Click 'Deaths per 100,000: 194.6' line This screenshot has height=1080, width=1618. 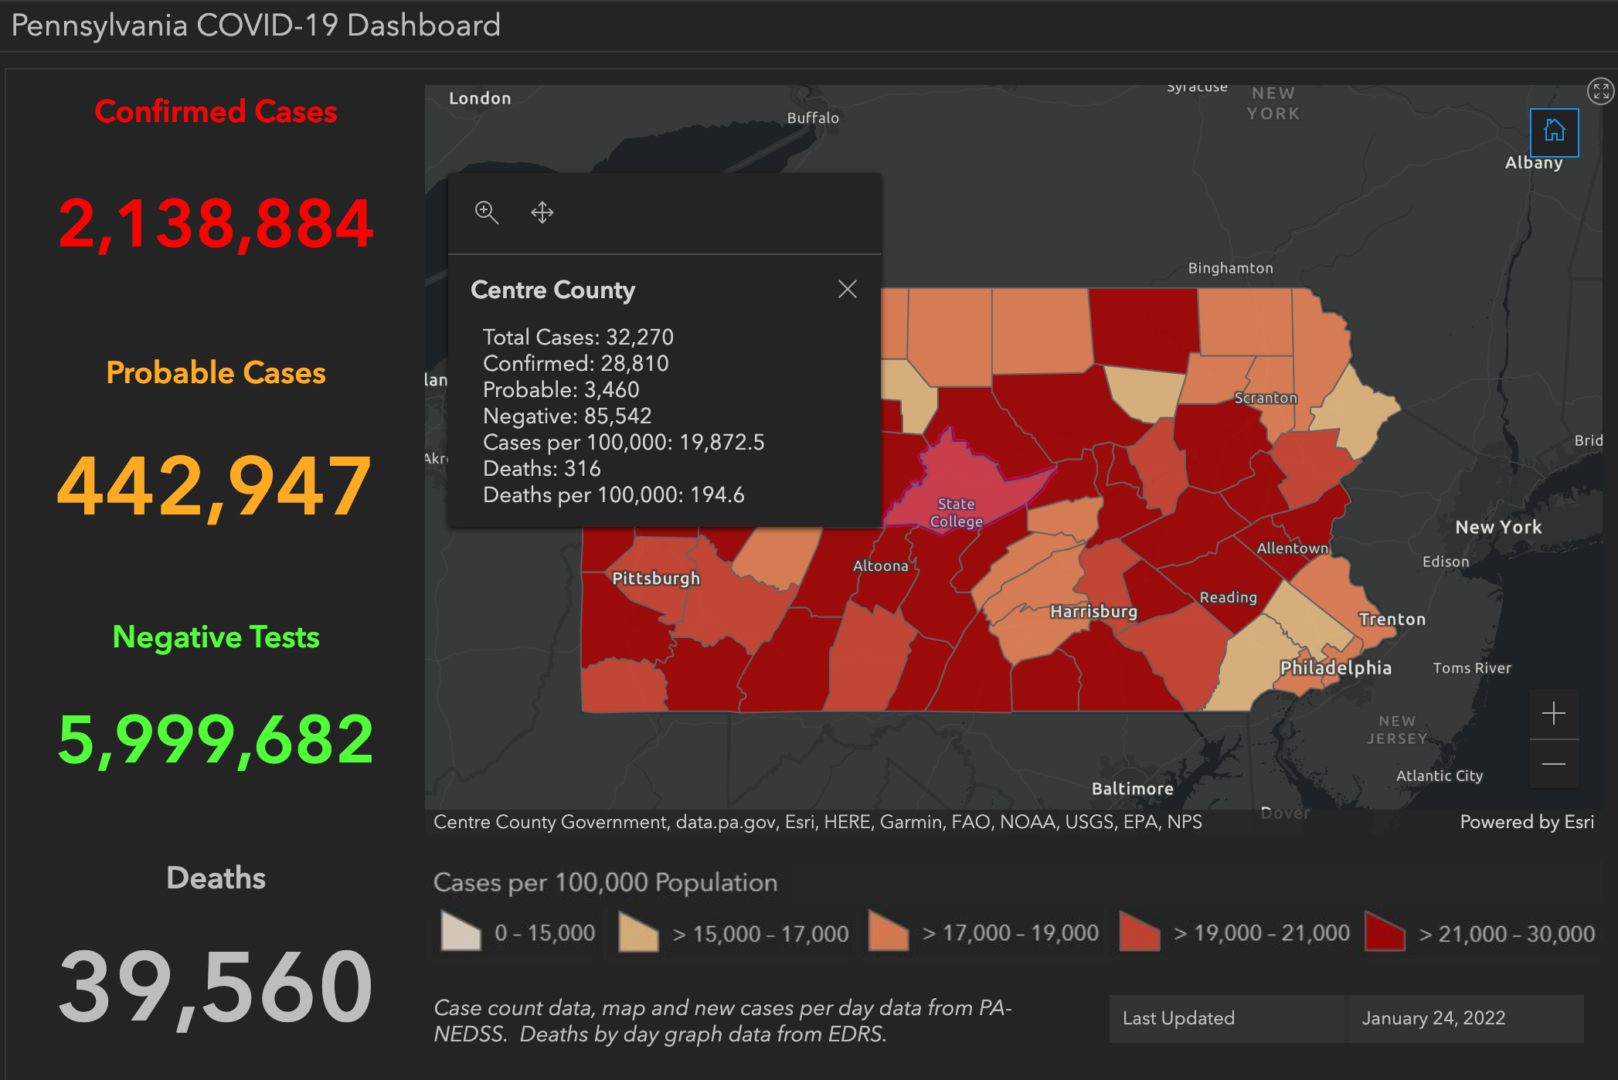pos(614,495)
